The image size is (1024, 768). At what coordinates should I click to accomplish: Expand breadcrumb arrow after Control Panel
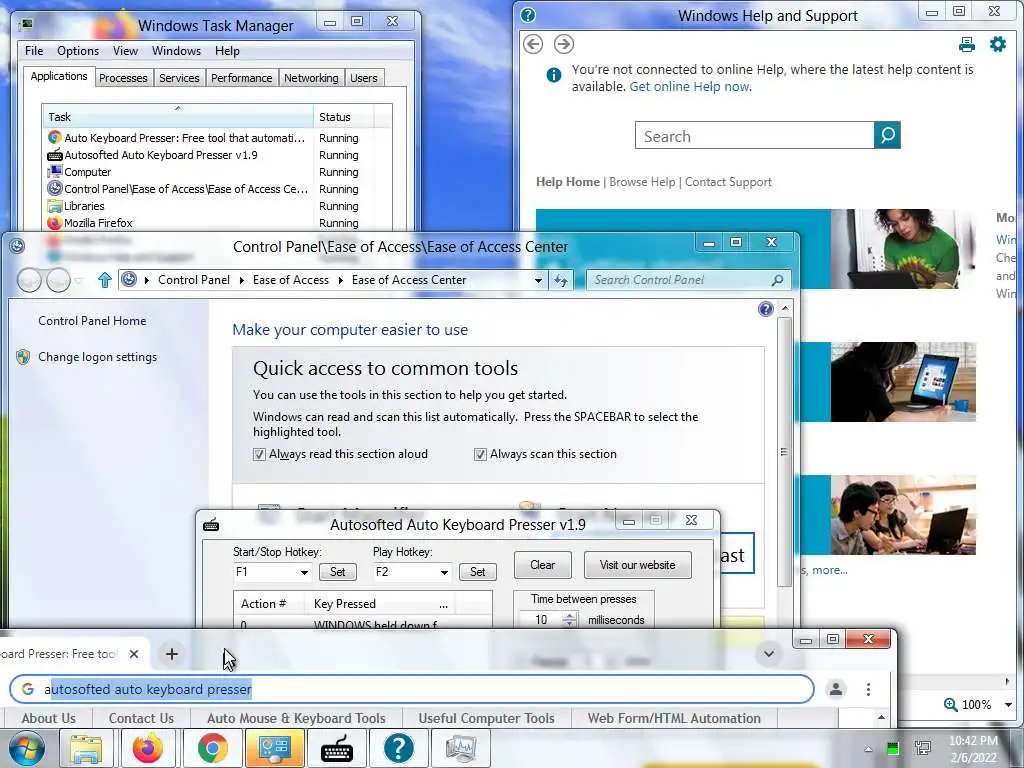click(242, 280)
